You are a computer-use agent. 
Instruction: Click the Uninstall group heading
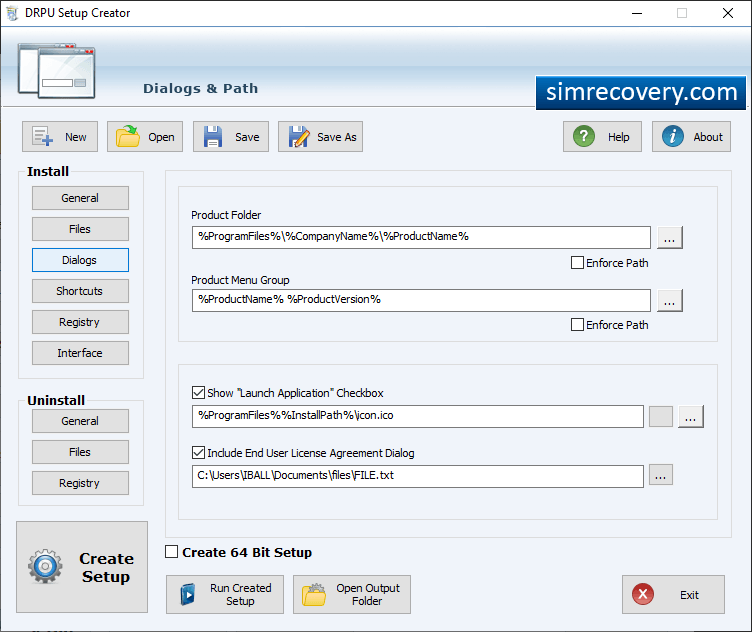[x=56, y=400]
